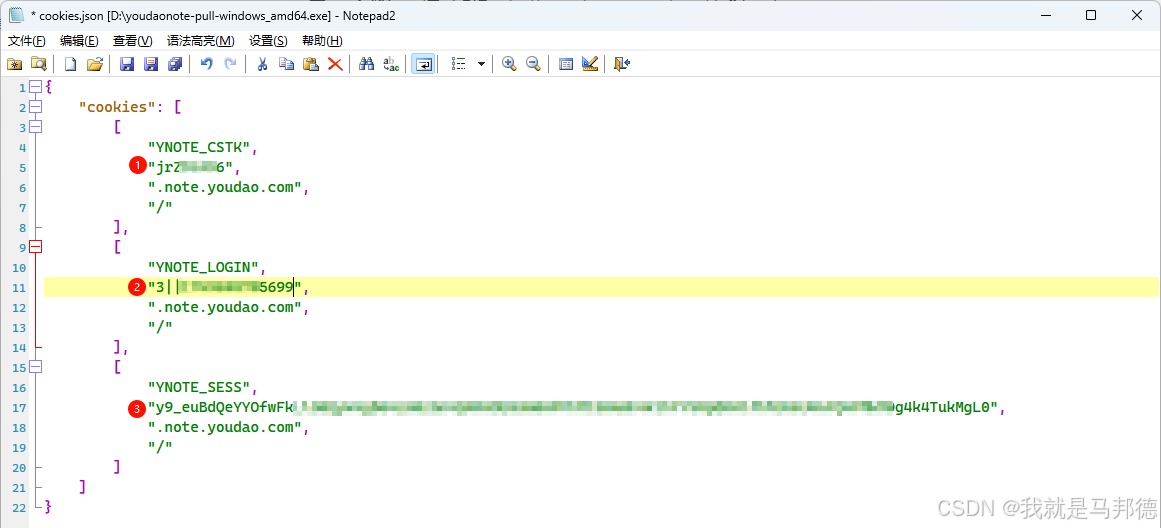Click the CSTK value starting jrZ
Viewport: 1161px width, 528px height.
(x=190, y=167)
